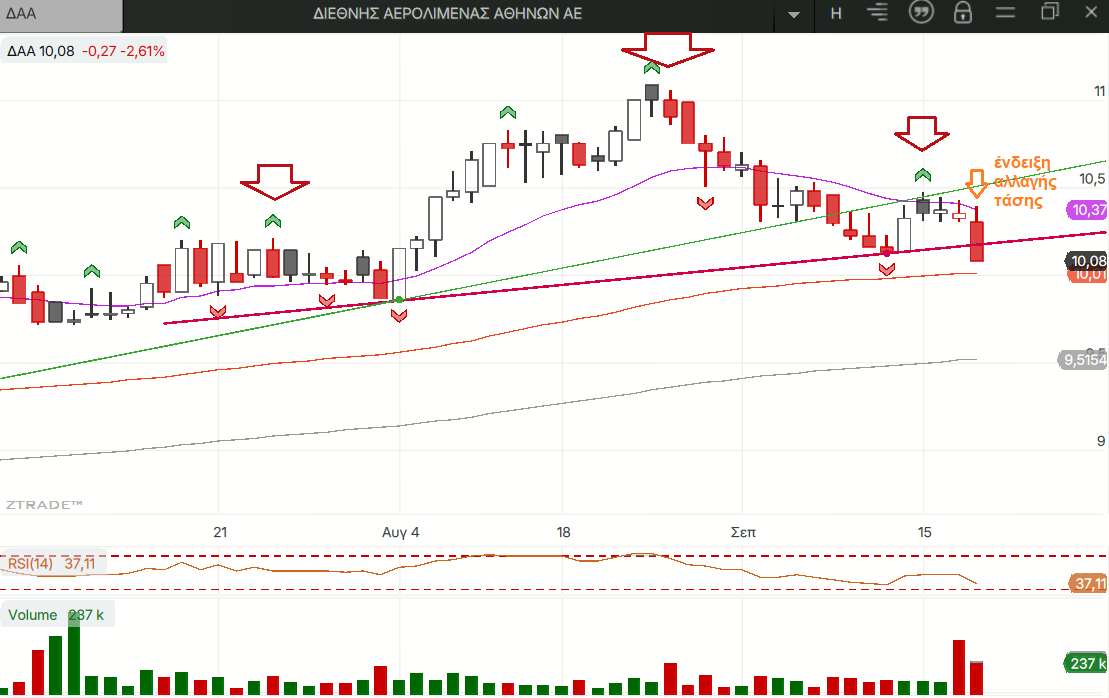Viewport: 1109px width, 698px height.
Task: Click the 11 price axis label
Action: click(1099, 91)
